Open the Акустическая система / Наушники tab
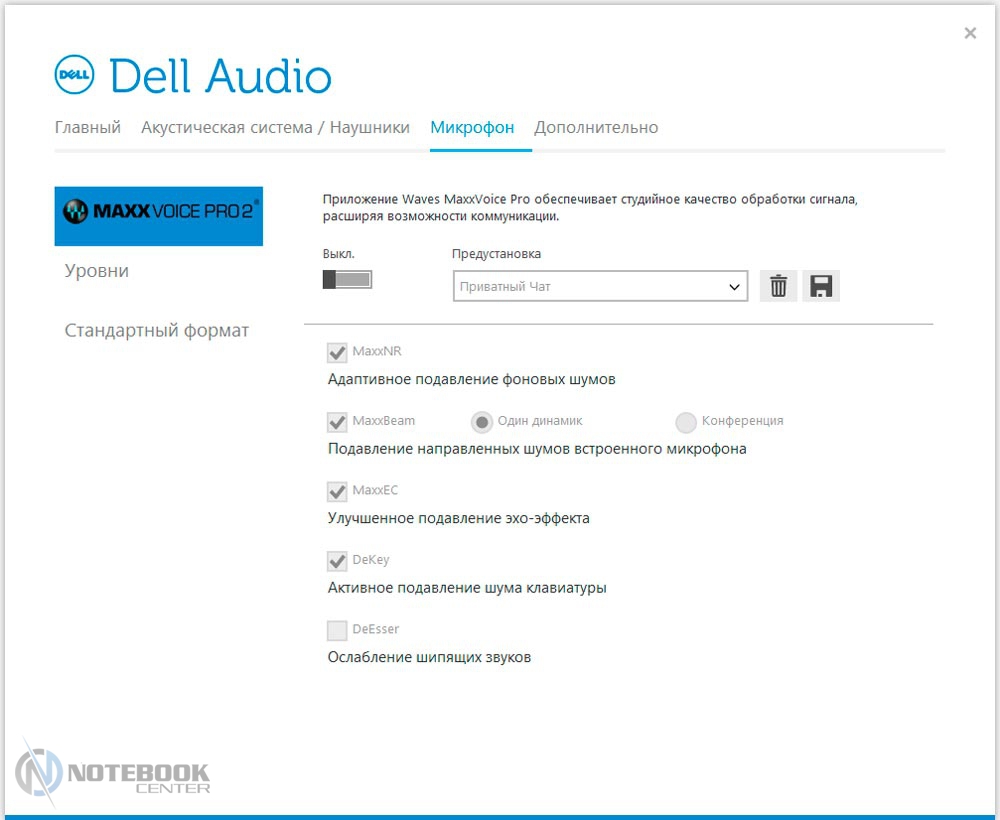 pyautogui.click(x=275, y=127)
